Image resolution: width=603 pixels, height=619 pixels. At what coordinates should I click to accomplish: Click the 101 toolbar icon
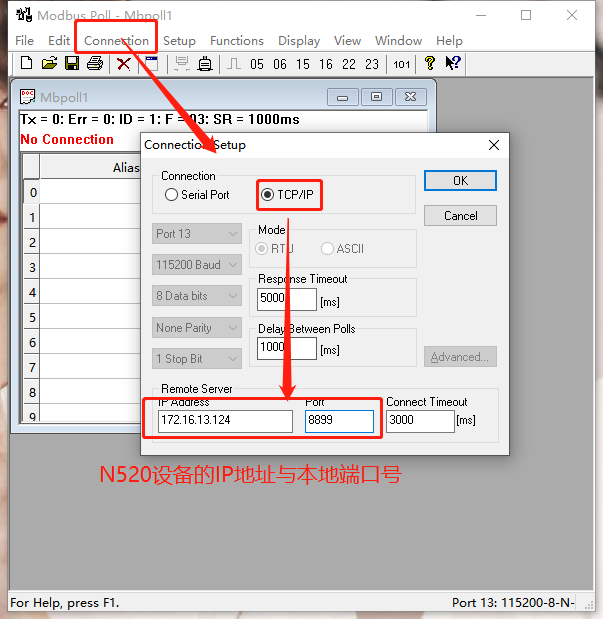point(401,64)
